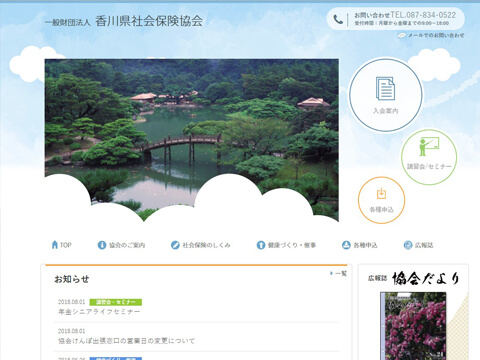Open 健康づくり・催事 menu item
Viewport: 480px width, 360px height.
point(292,245)
